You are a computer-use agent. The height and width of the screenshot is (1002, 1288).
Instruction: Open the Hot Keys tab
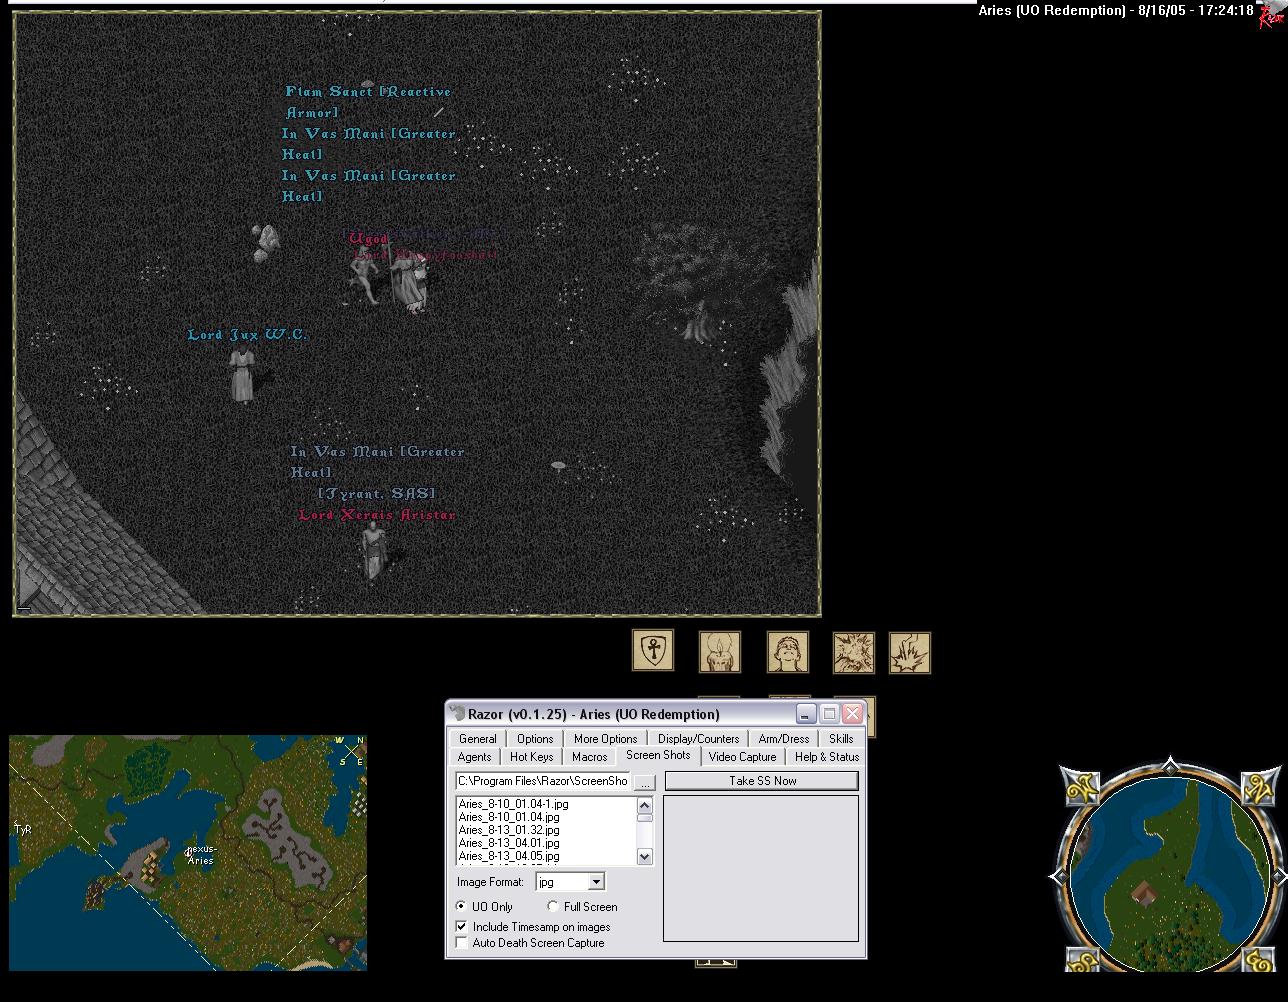[x=531, y=757]
